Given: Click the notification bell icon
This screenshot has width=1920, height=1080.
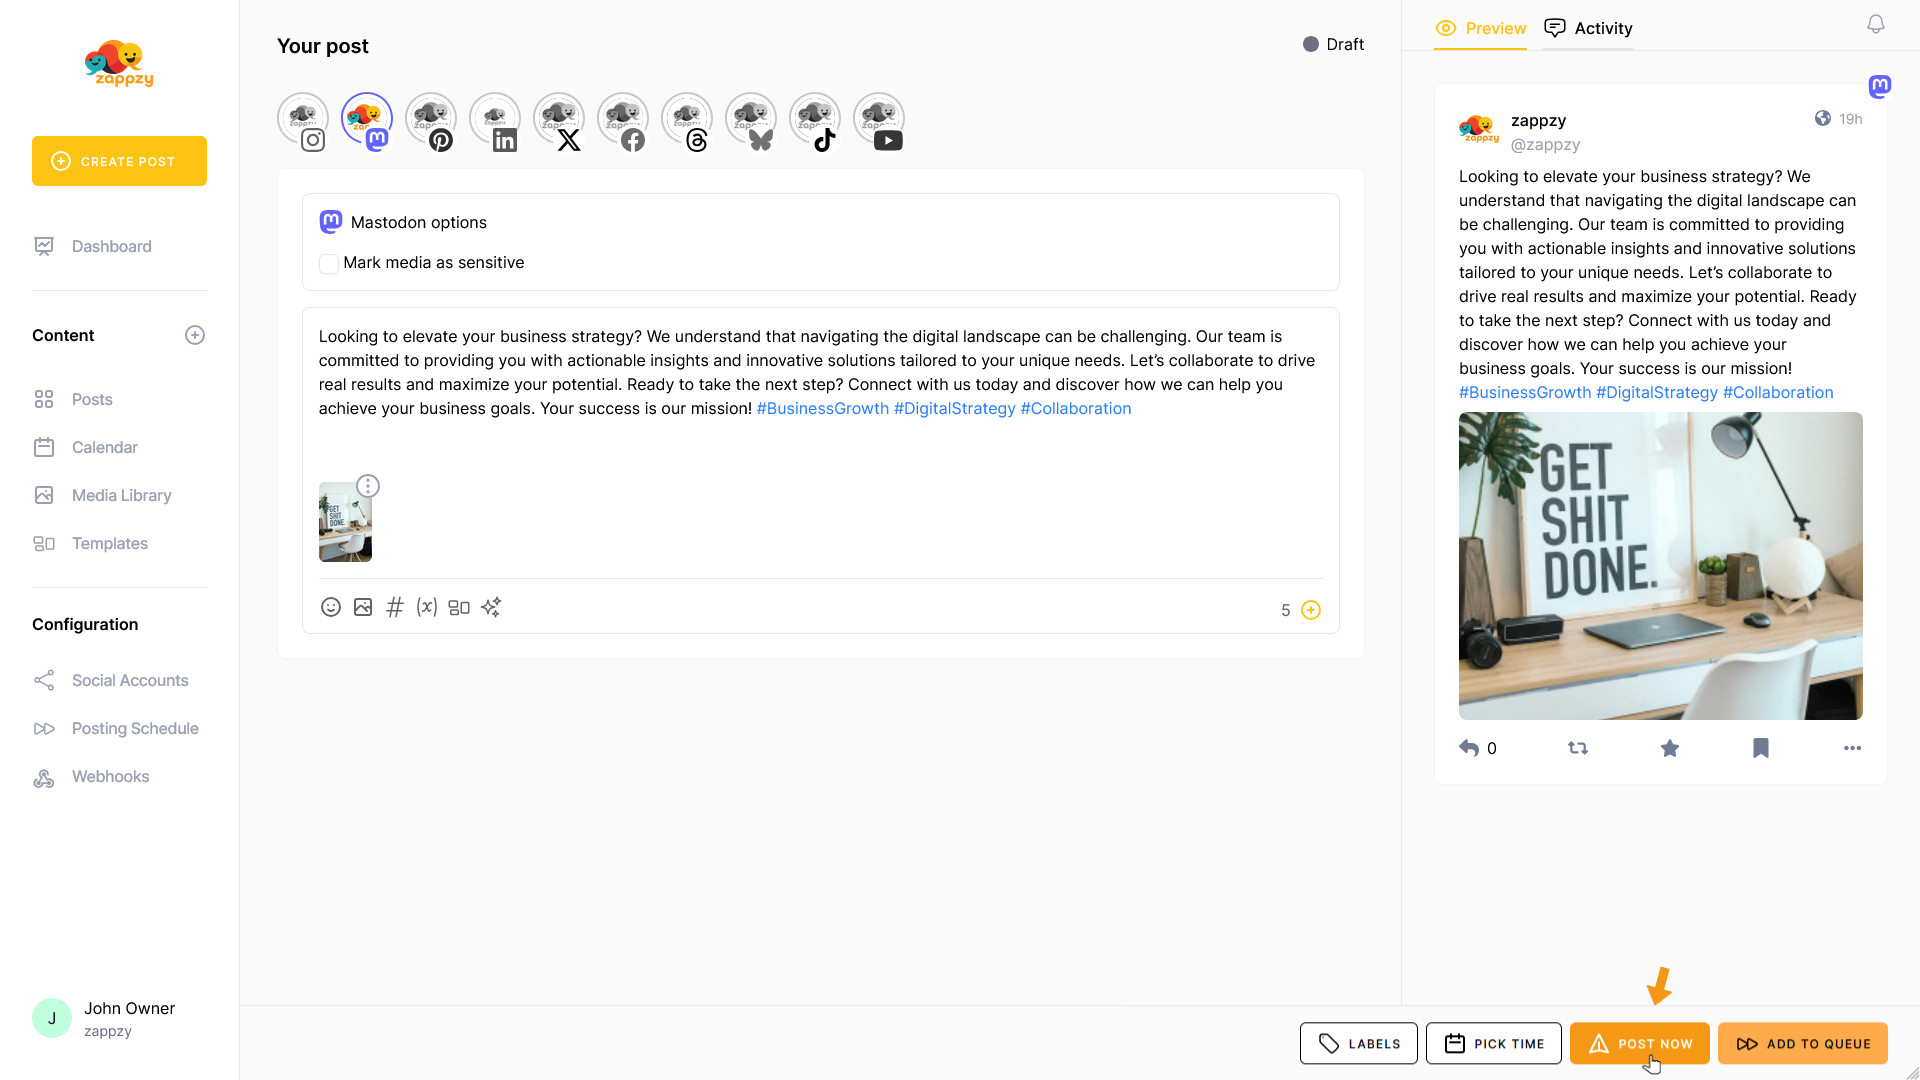Looking at the screenshot, I should click(1875, 24).
